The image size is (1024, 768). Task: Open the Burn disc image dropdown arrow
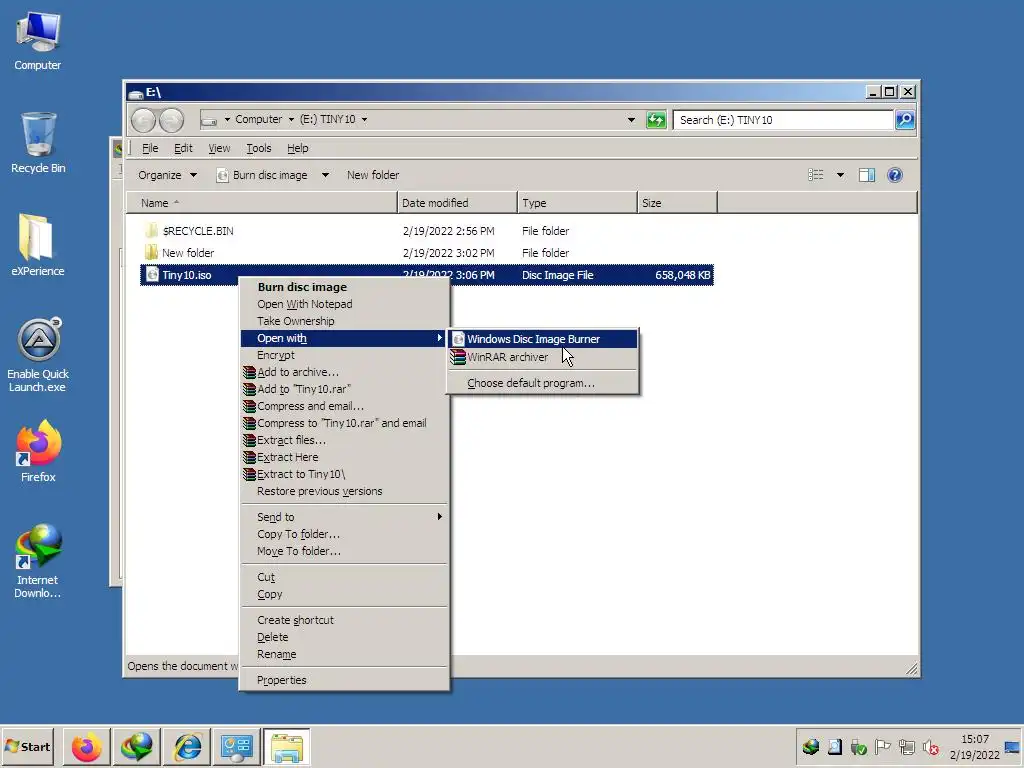(x=325, y=175)
